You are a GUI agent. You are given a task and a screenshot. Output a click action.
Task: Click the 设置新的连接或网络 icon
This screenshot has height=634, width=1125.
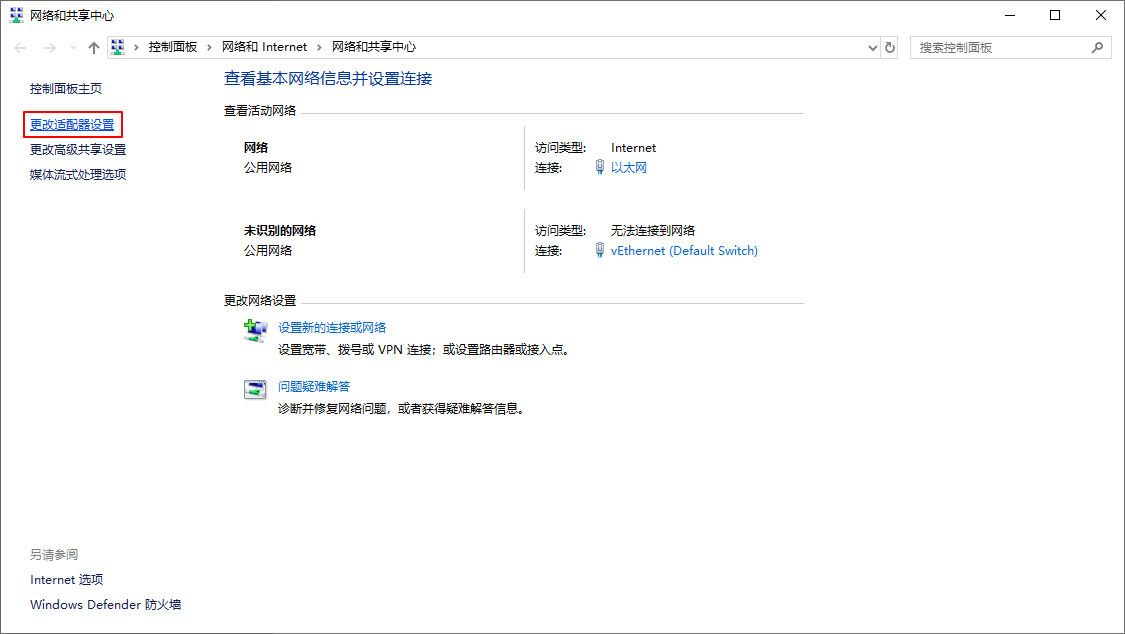[256, 331]
